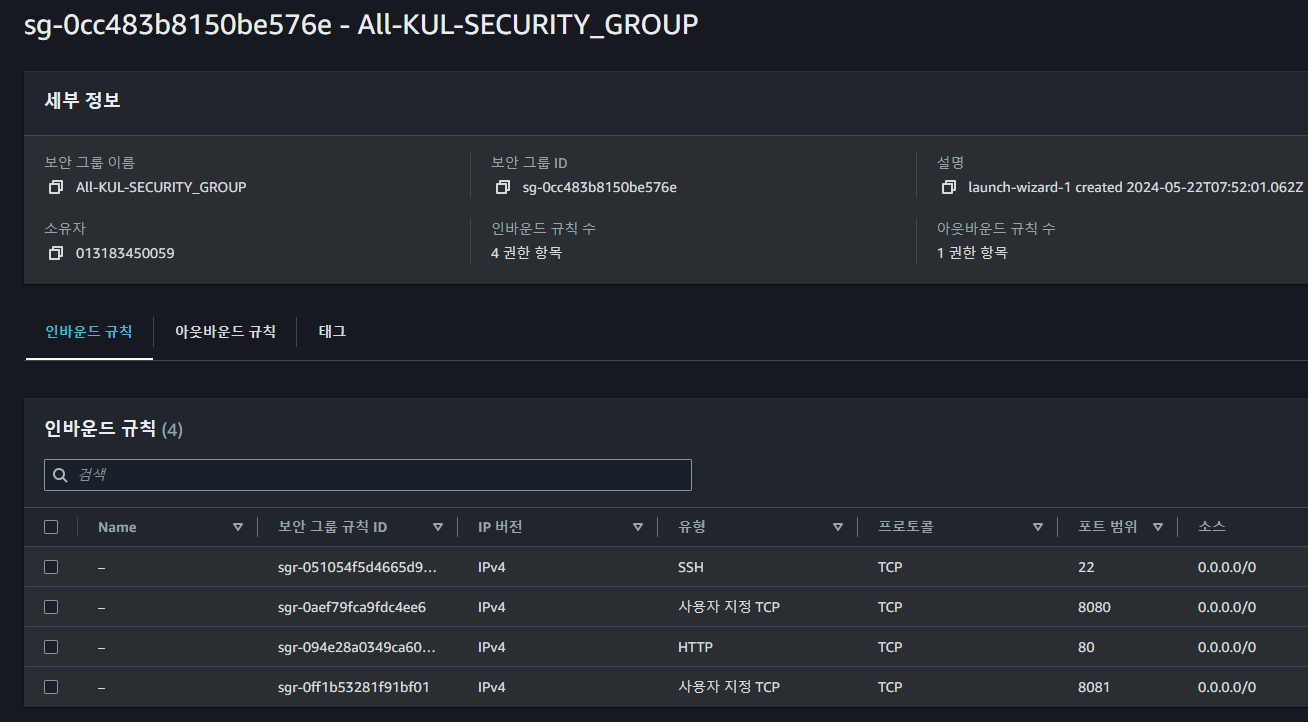
Task: Open the 프로토콜 column filter dropdown
Action: [x=1038, y=526]
